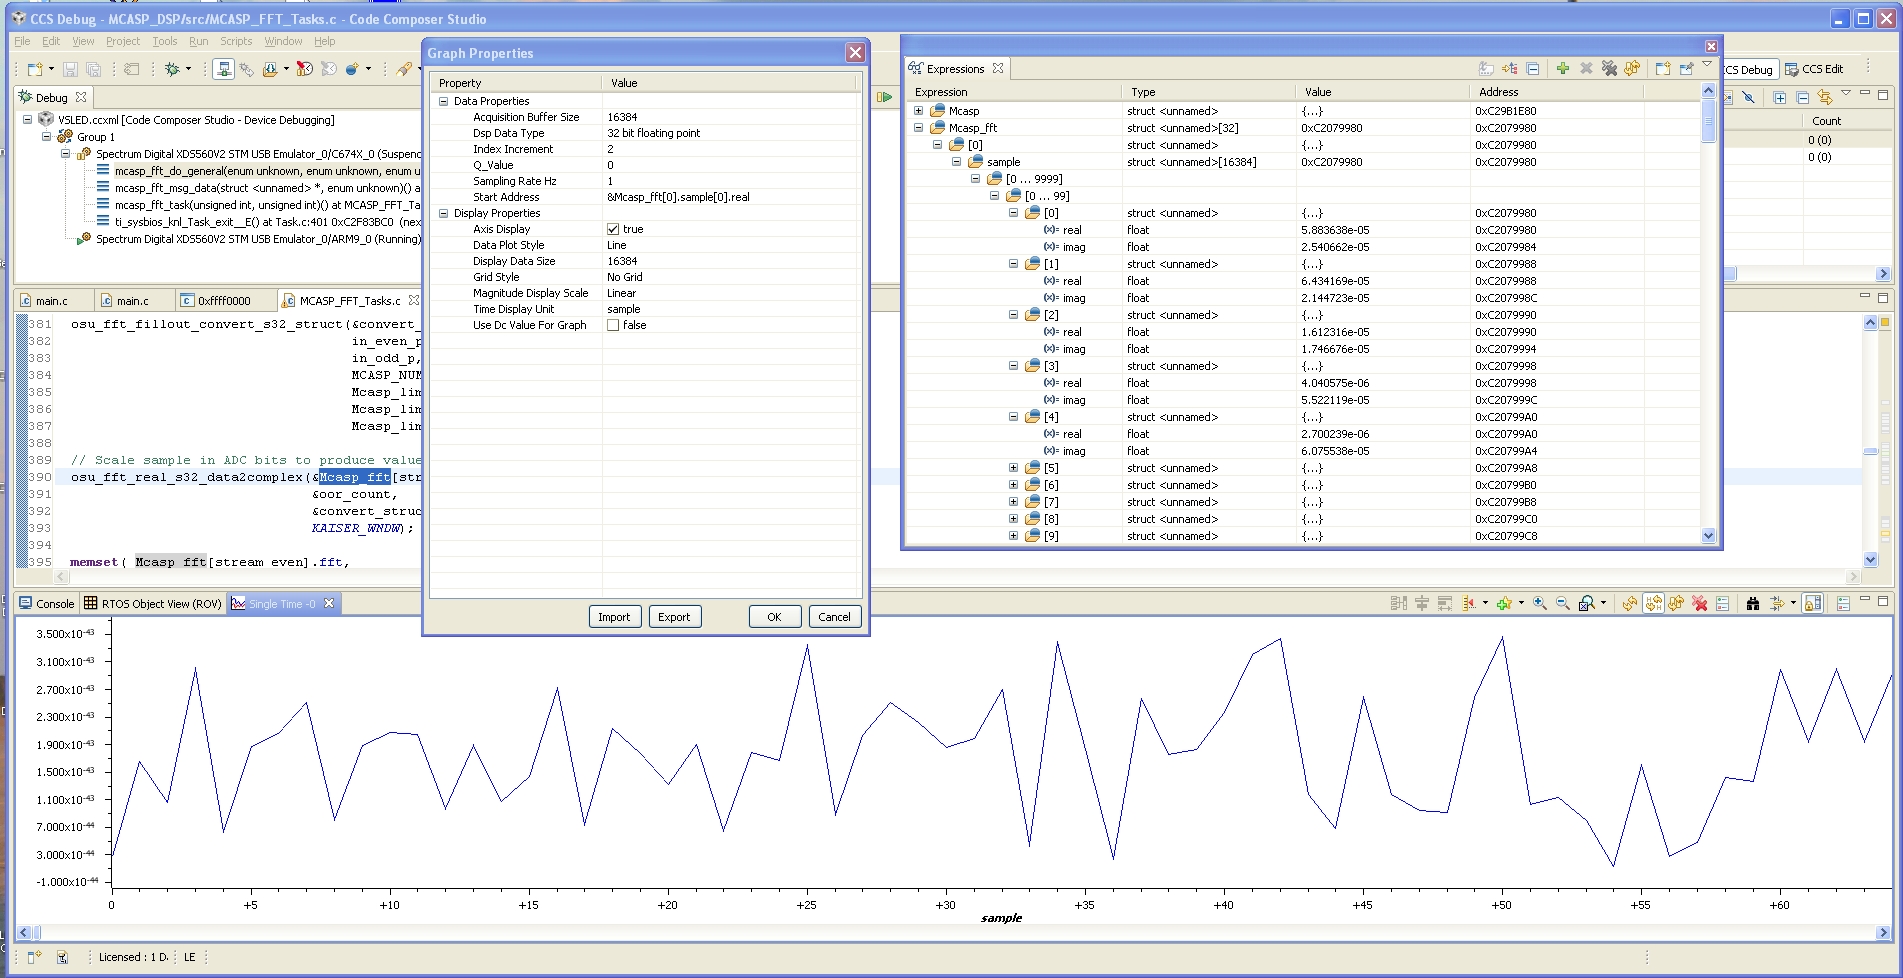
Task: Switch to RTOS Object View (ROV) tab
Action: (x=152, y=603)
